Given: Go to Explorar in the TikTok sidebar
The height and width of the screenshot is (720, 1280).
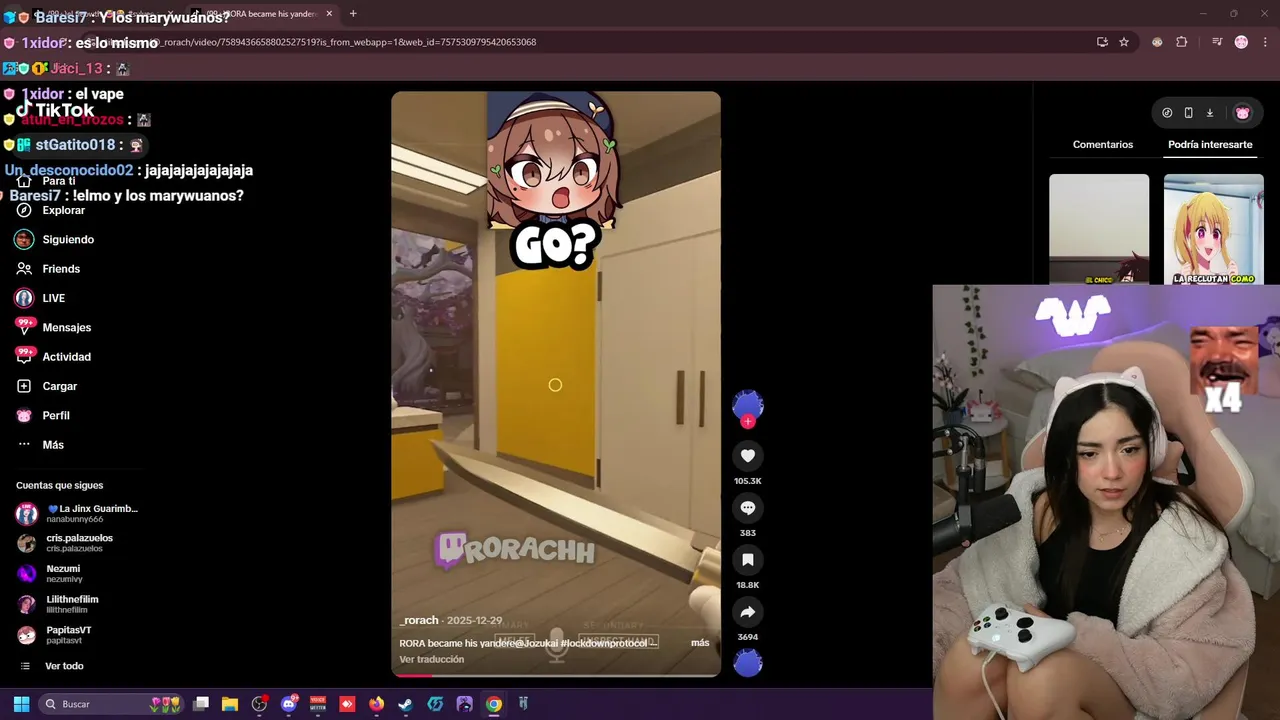Looking at the screenshot, I should [63, 211].
